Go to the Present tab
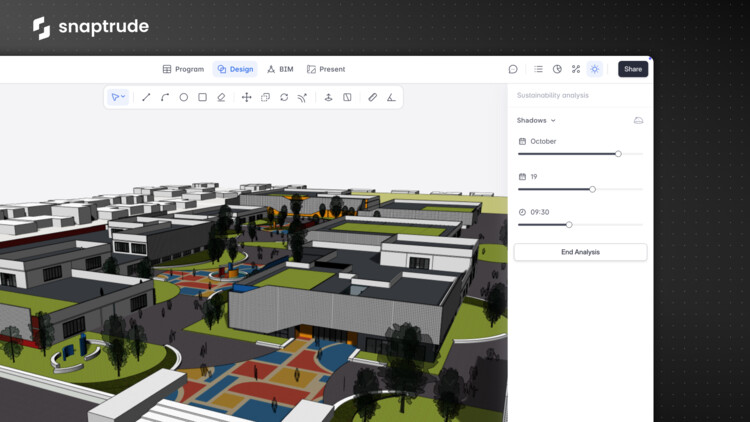The height and width of the screenshot is (422, 750). 326,69
